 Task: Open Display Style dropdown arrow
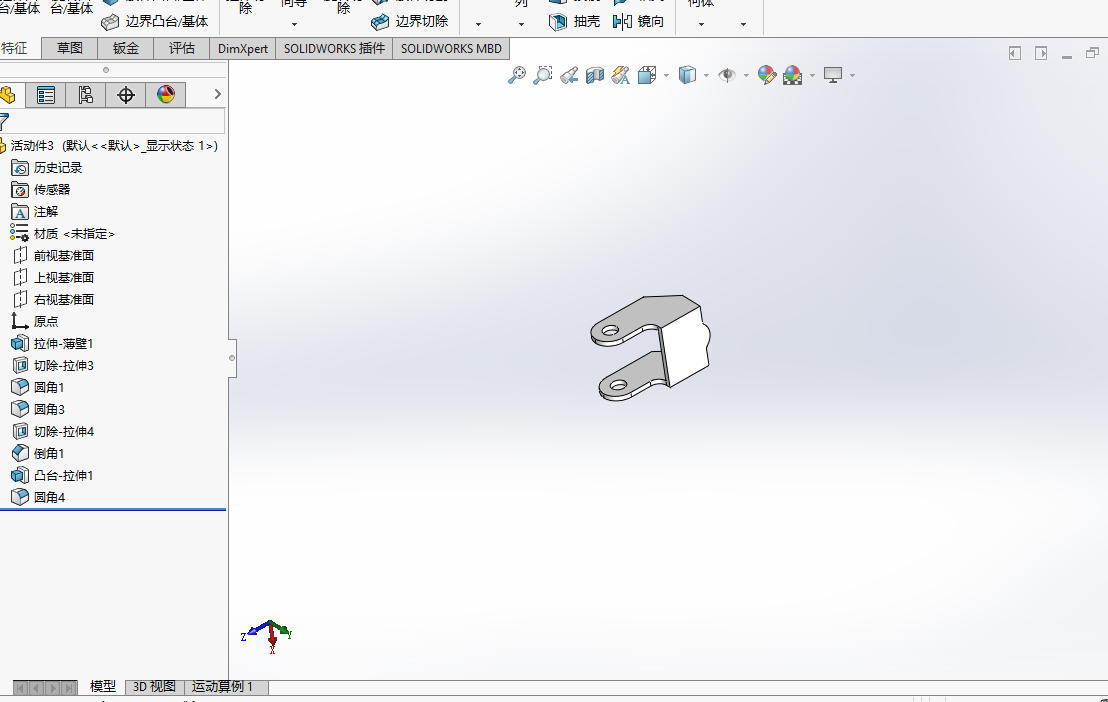click(x=706, y=75)
